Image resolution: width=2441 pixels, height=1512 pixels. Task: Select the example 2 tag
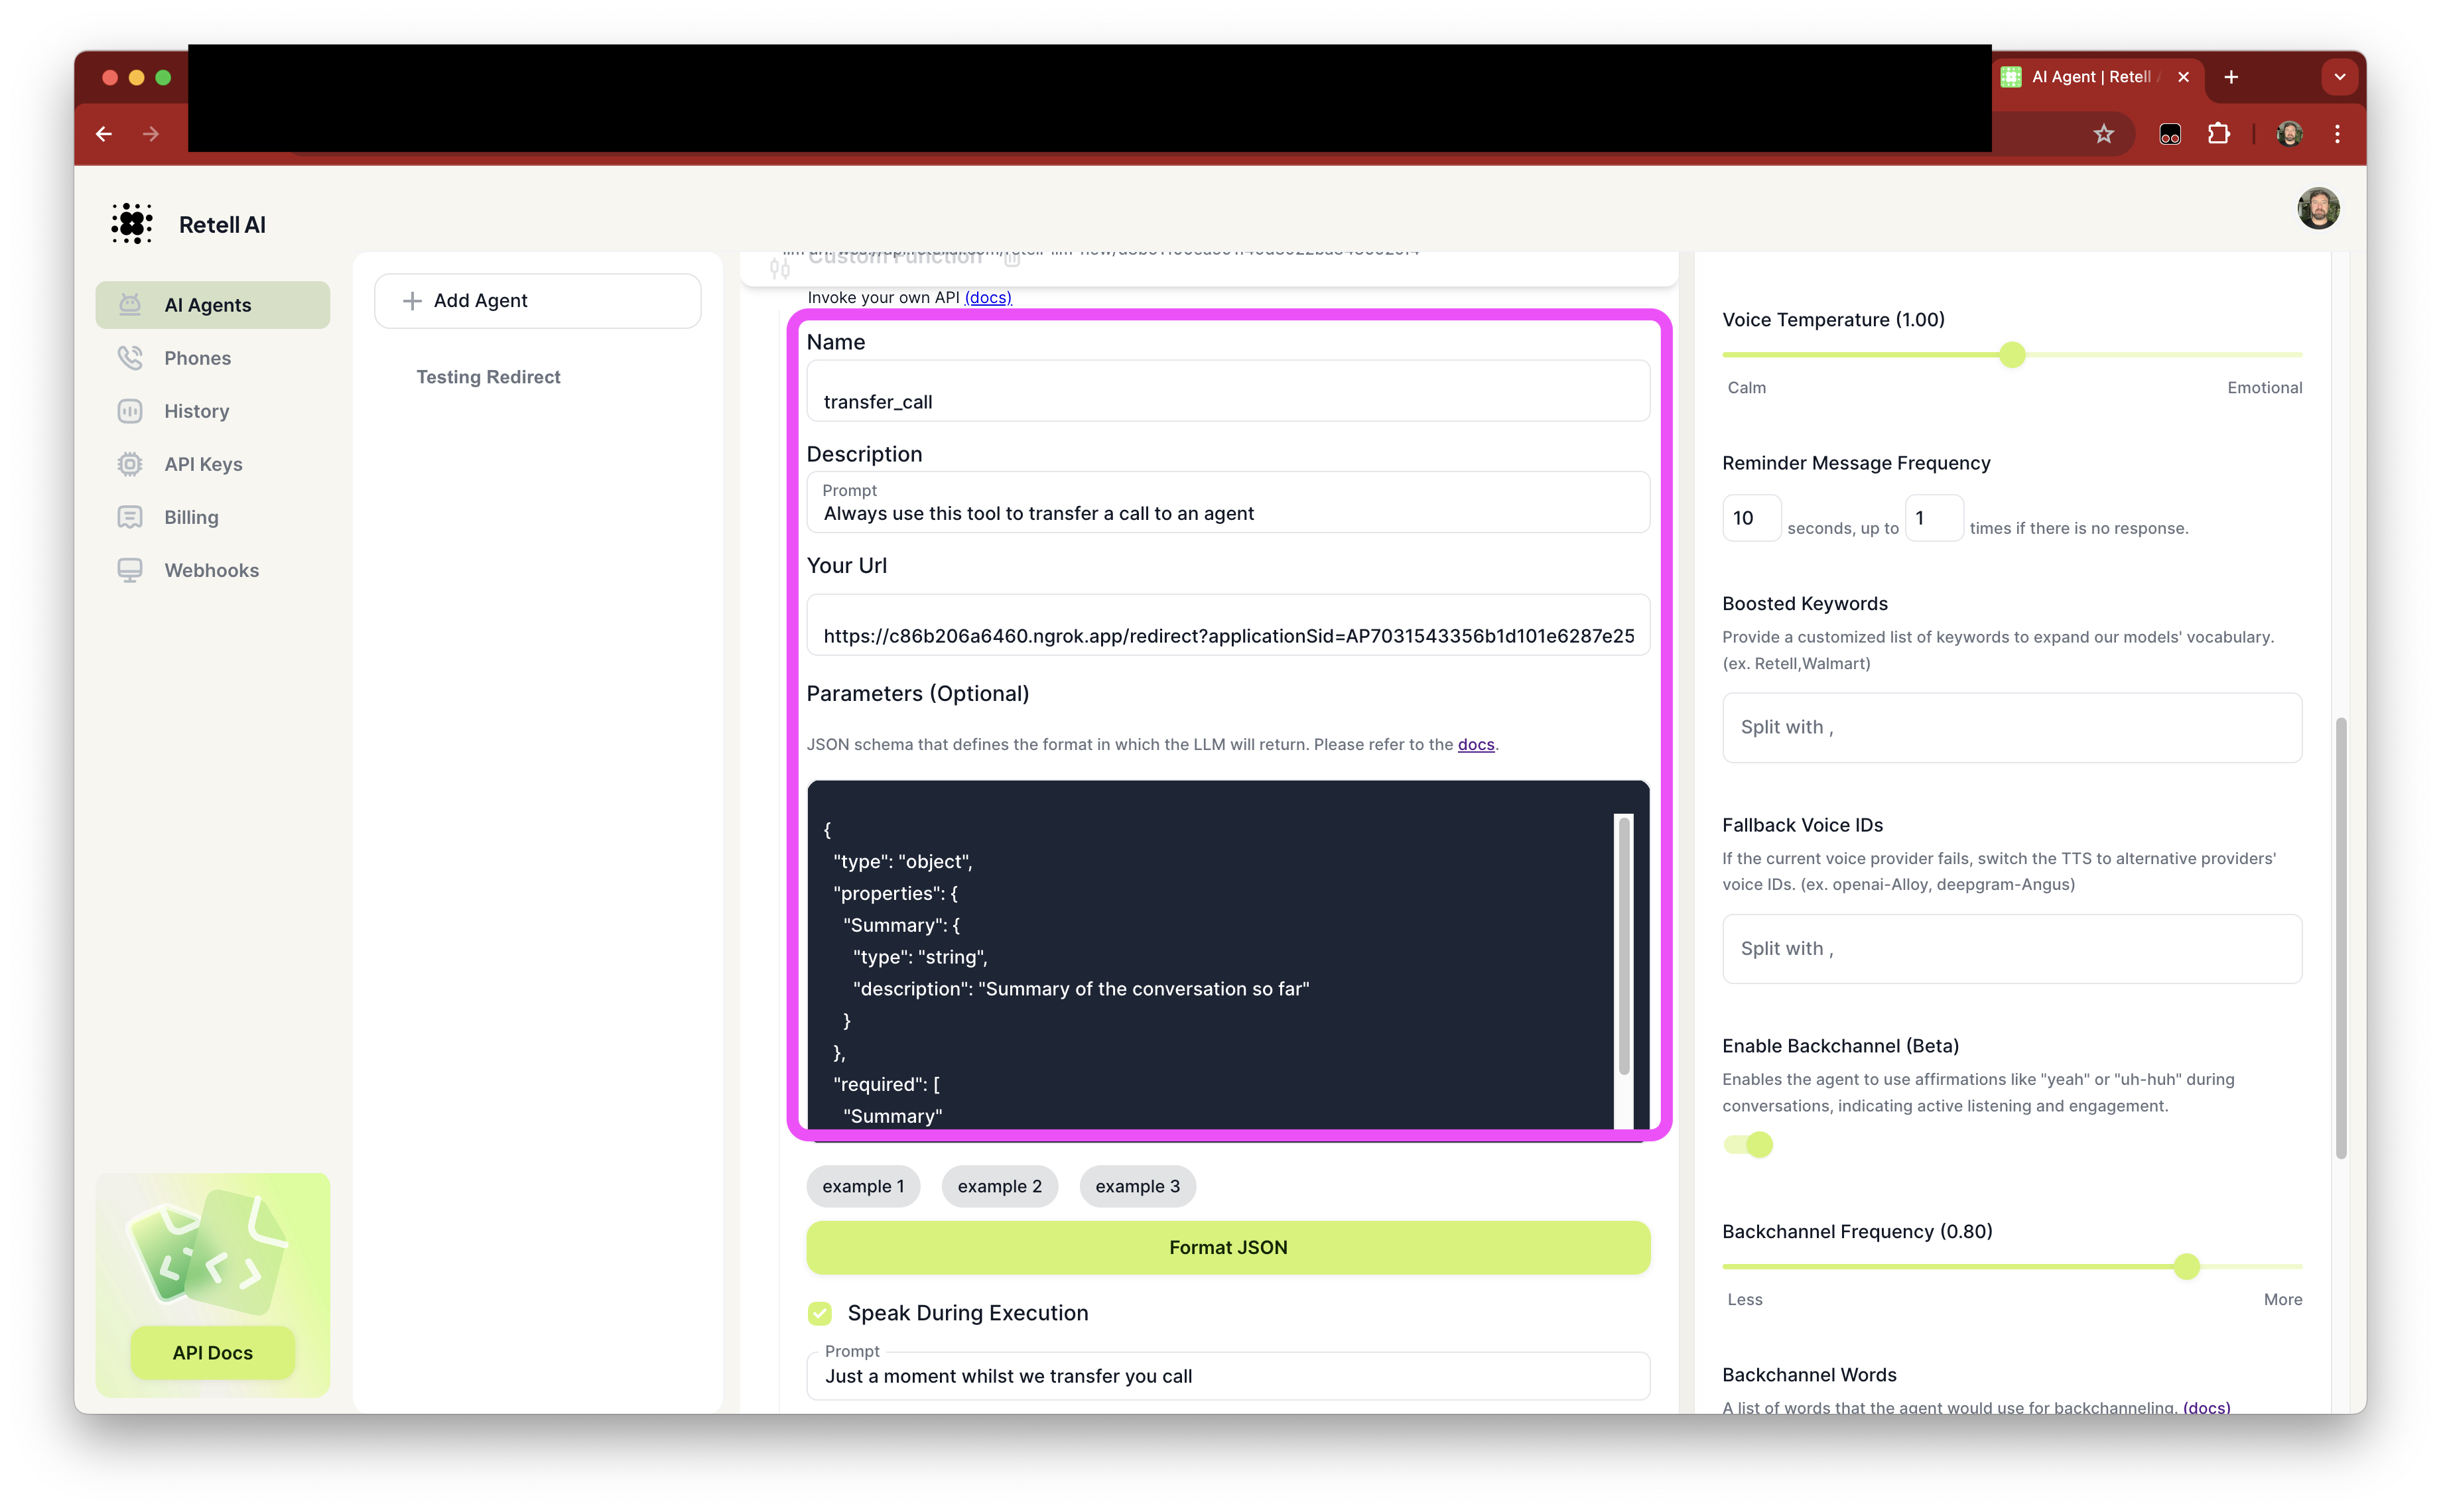999,1186
